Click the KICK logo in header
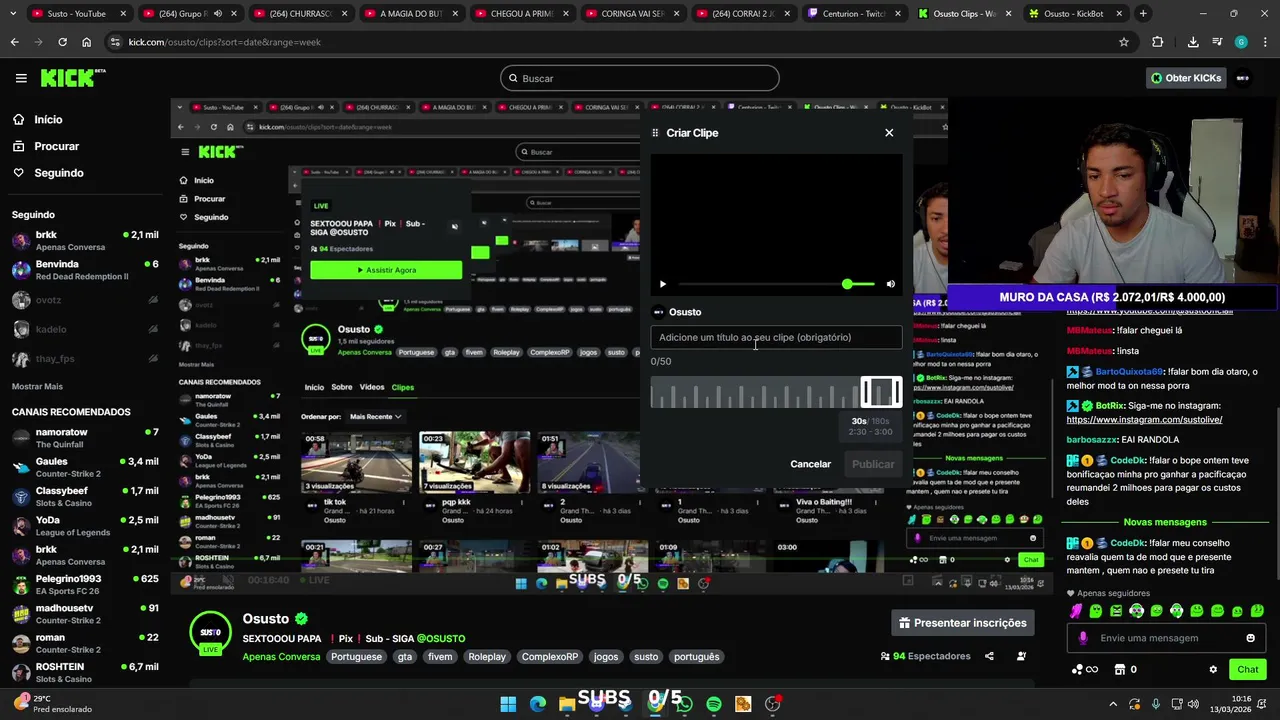 pyautogui.click(x=72, y=78)
